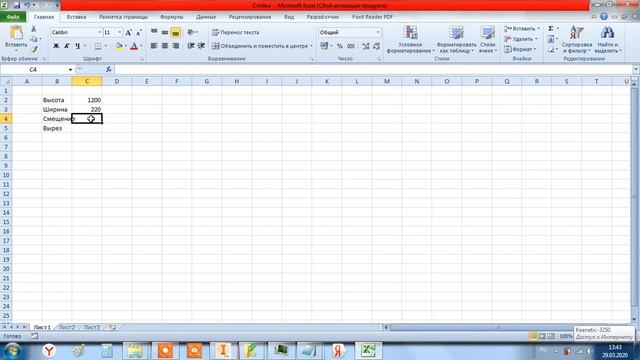Click the Save icon in quick access toolbar
This screenshot has width=640, height=360.
click(x=17, y=5)
